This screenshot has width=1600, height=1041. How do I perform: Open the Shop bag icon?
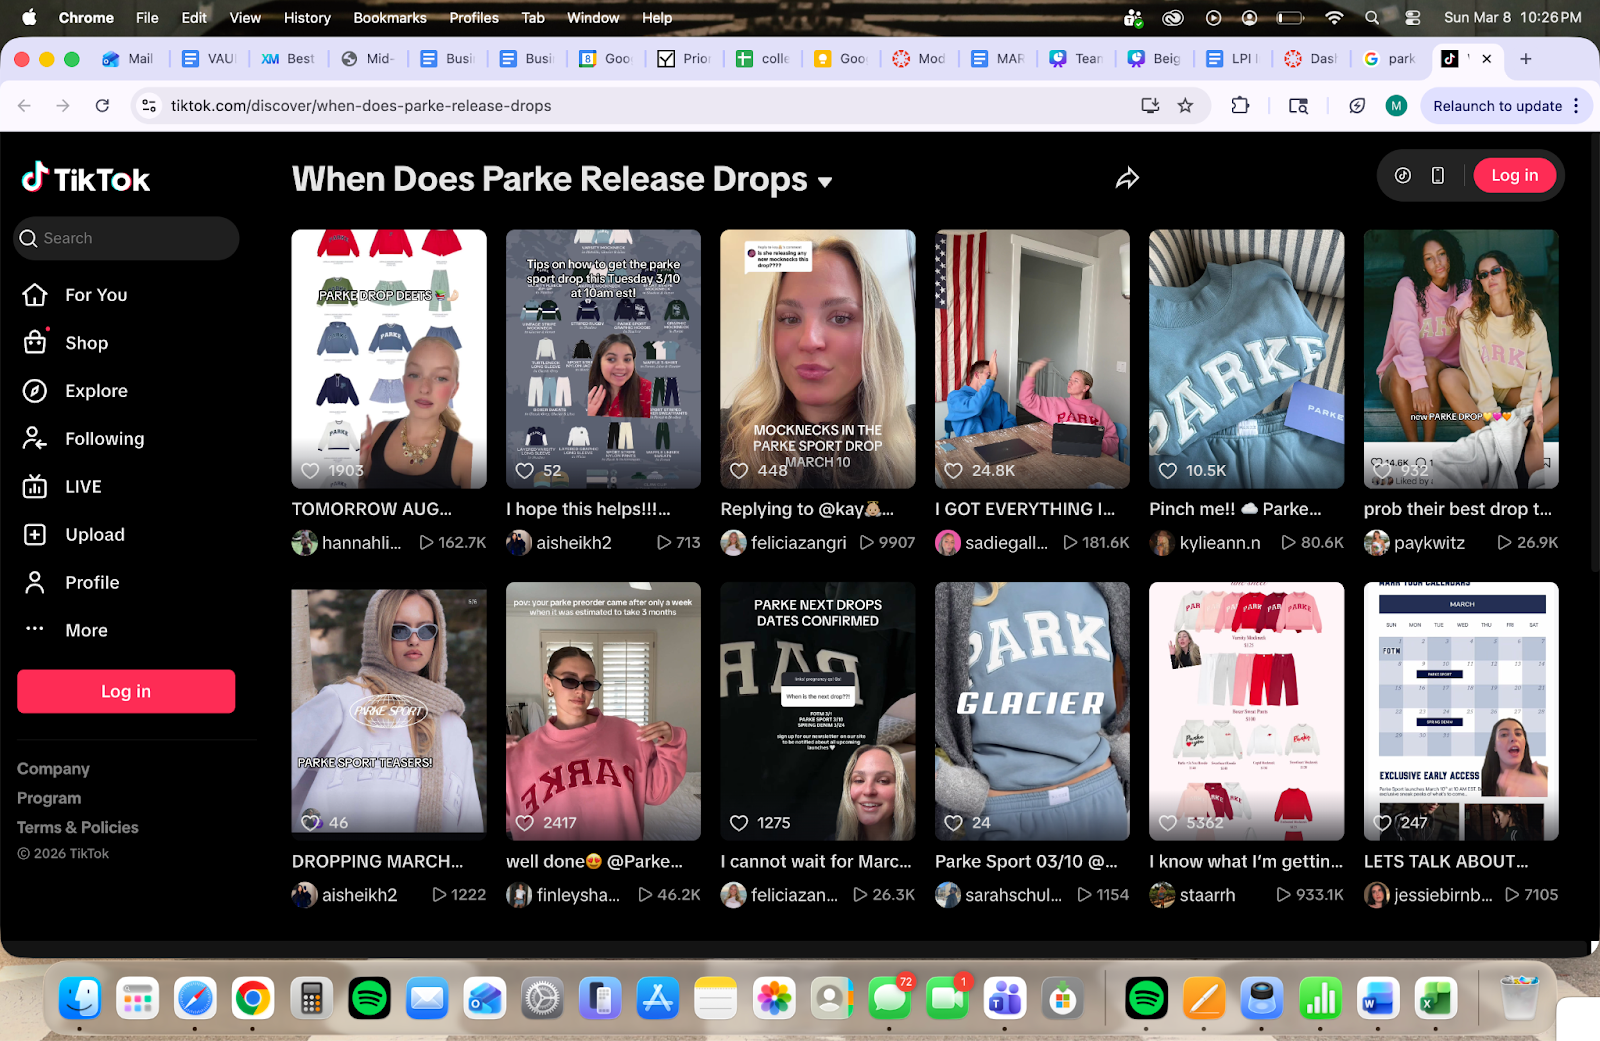[35, 343]
